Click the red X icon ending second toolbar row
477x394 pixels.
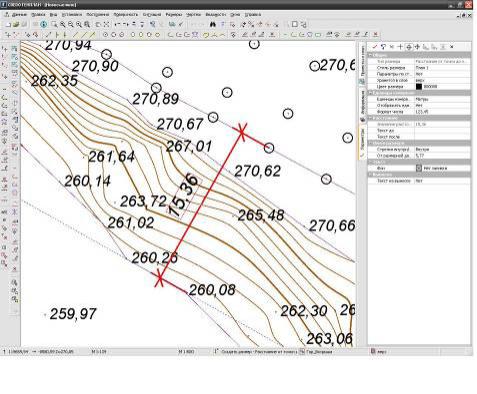(375, 34)
